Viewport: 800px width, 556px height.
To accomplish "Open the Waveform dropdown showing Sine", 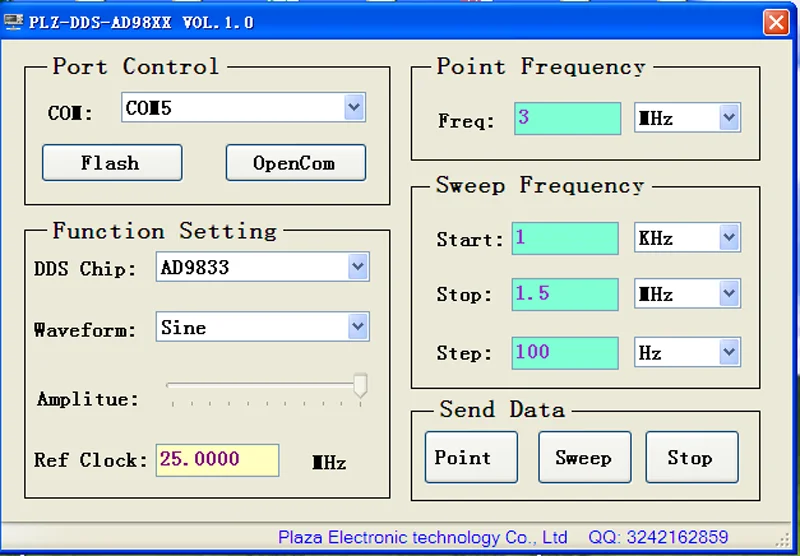I will (357, 327).
